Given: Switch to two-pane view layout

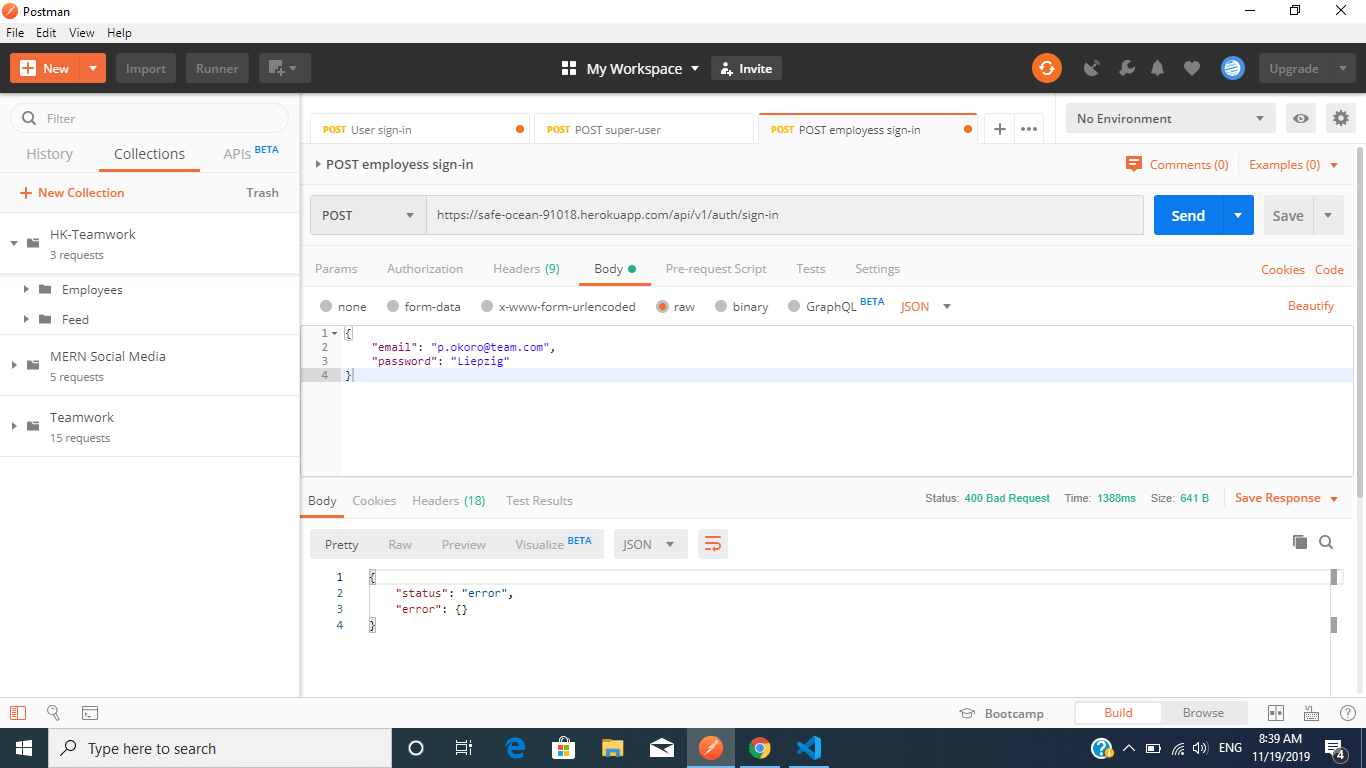Looking at the screenshot, I should click(x=1275, y=713).
